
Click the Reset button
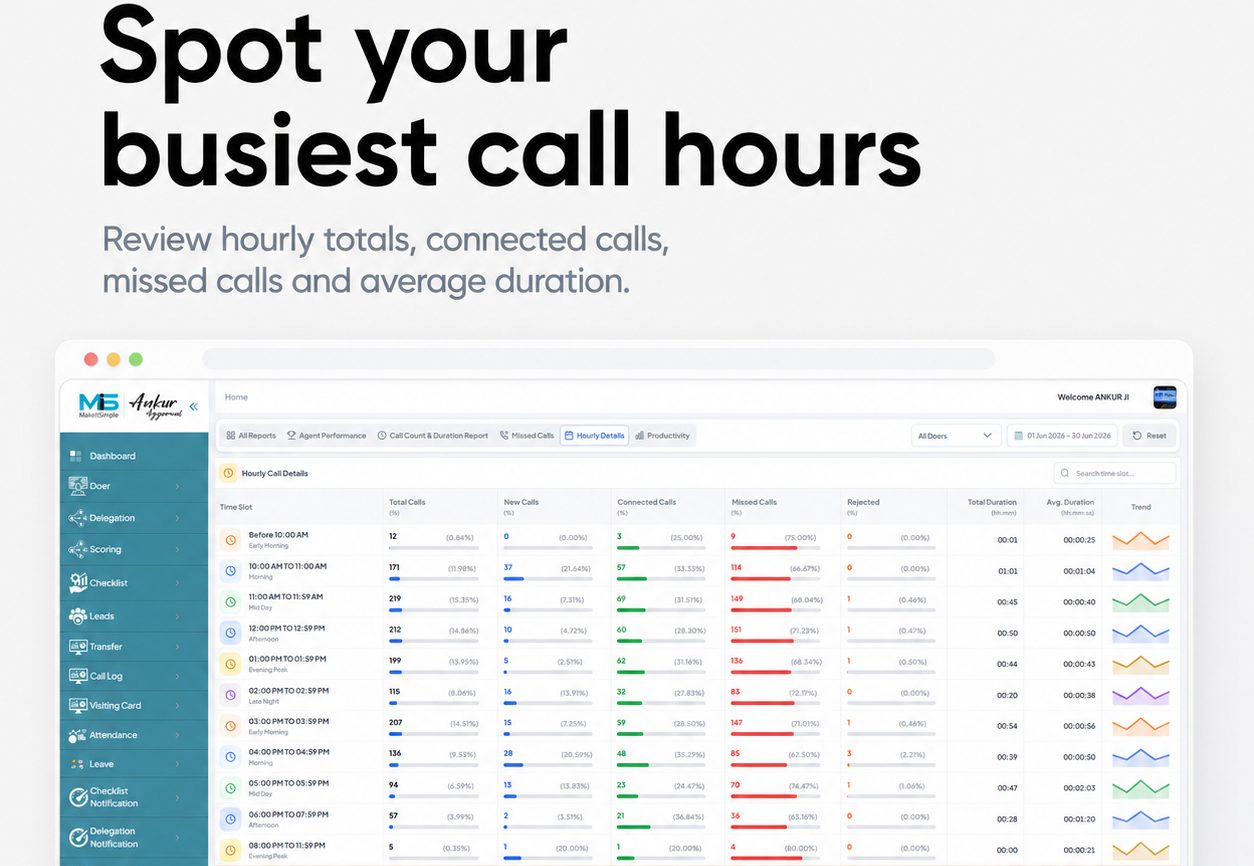pyautogui.click(x=1148, y=436)
